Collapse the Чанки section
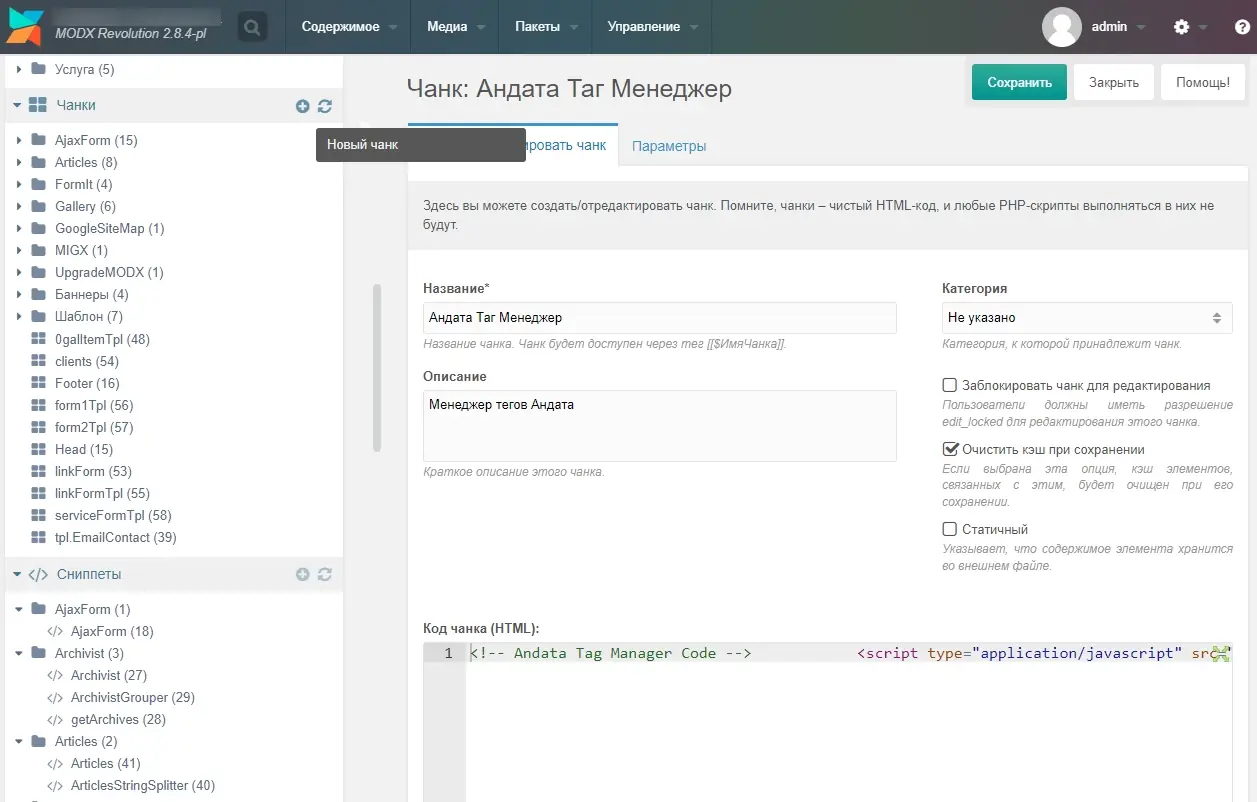 (17, 105)
